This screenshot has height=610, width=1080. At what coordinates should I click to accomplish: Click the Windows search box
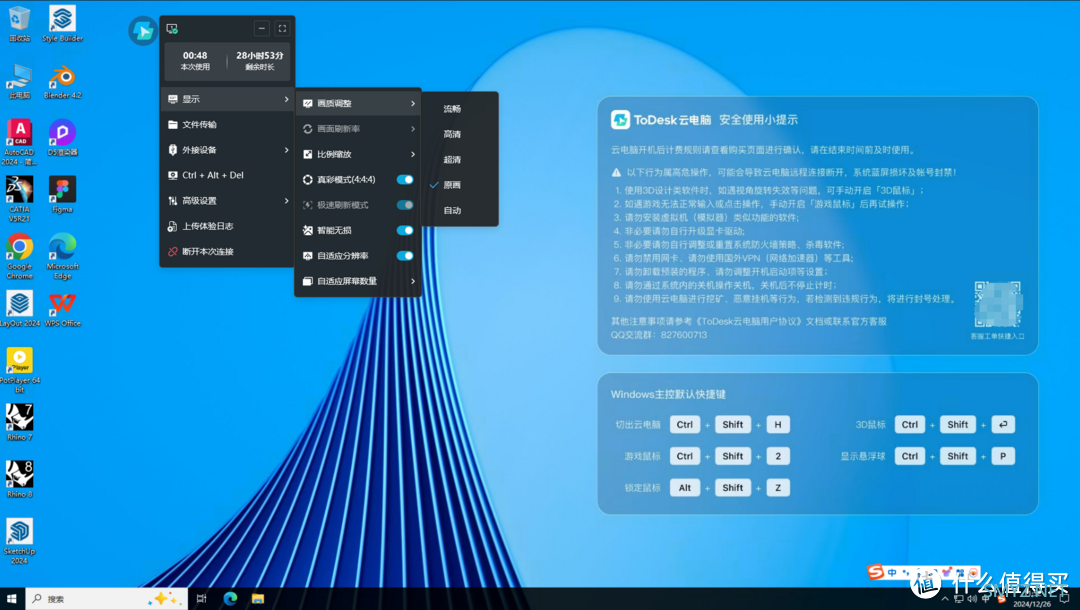(107, 599)
